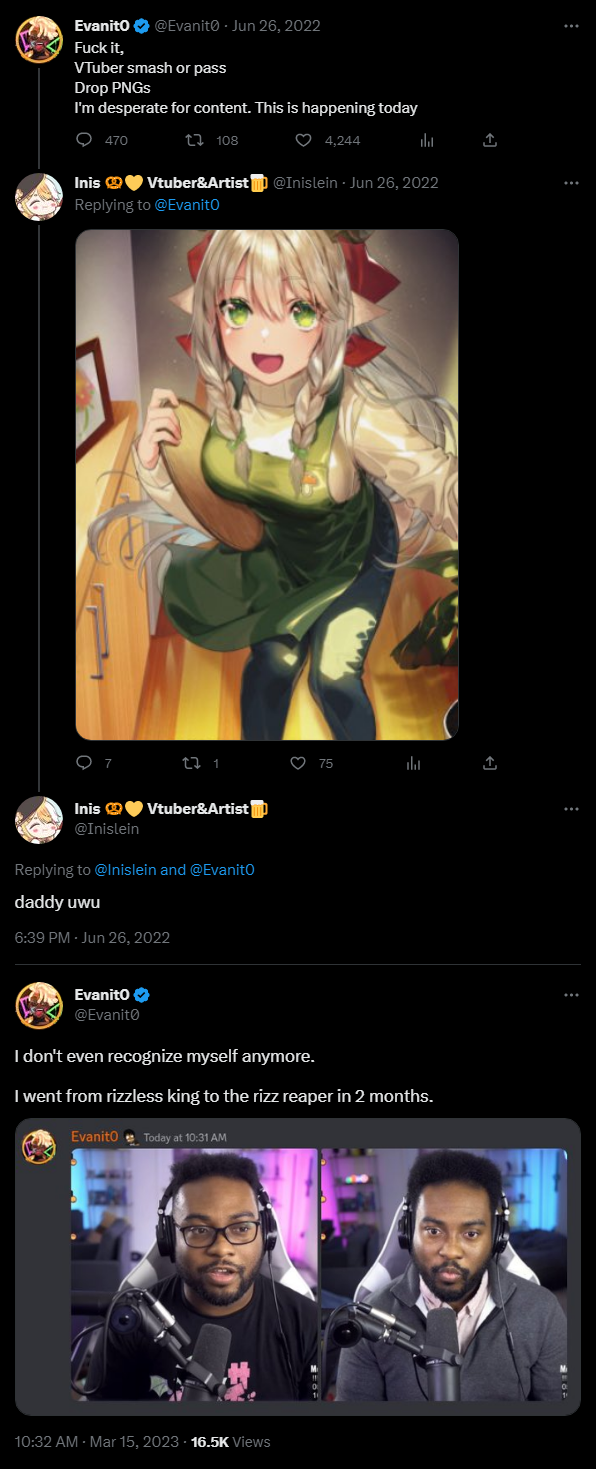
Task: Open the 6:39 PM · Jun 26, 2022 timestamp
Action: pyautogui.click(x=92, y=938)
